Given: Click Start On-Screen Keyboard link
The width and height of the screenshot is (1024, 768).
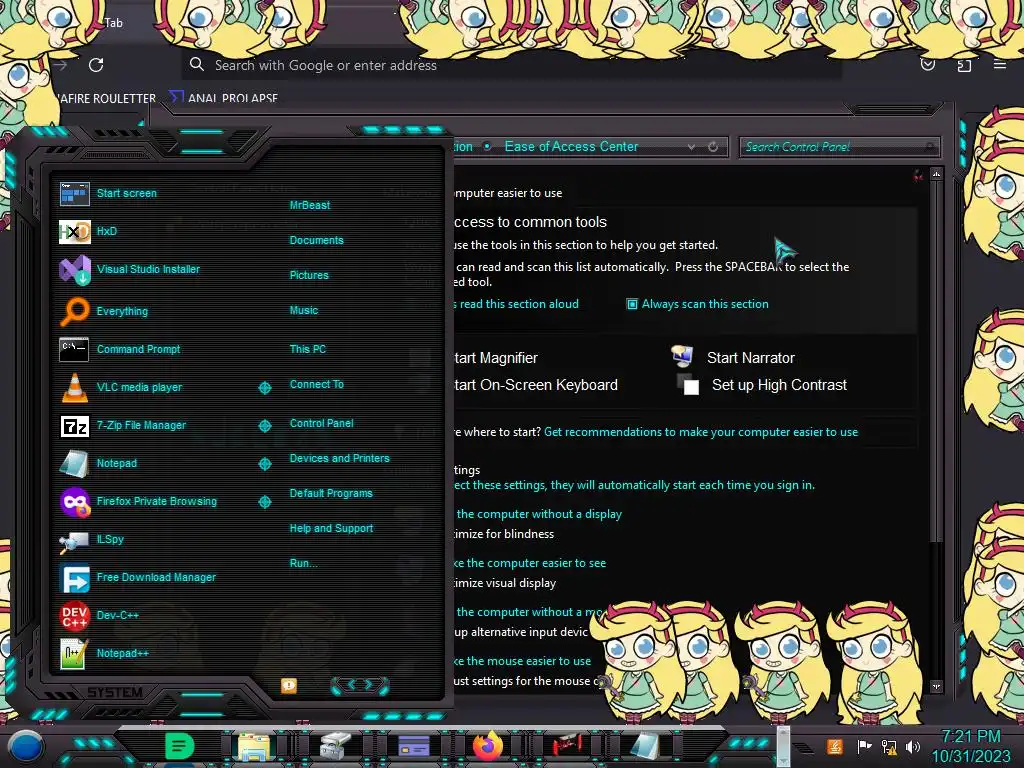Looking at the screenshot, I should pos(536,385).
